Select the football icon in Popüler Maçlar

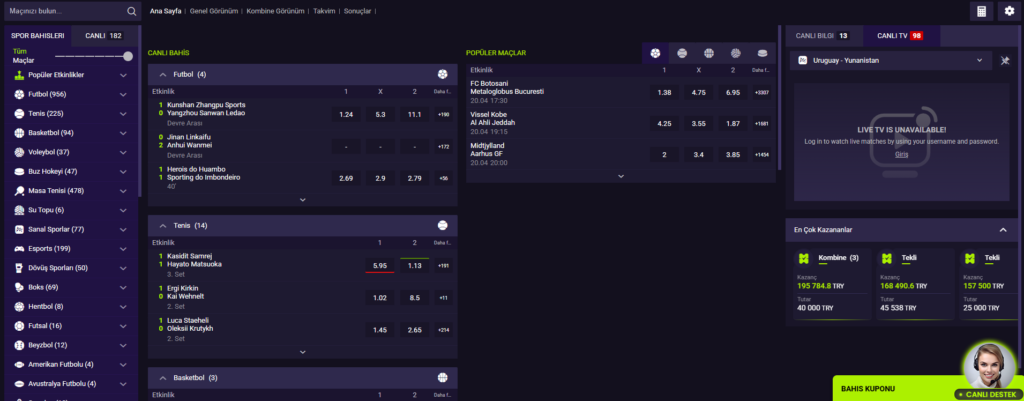click(x=655, y=53)
